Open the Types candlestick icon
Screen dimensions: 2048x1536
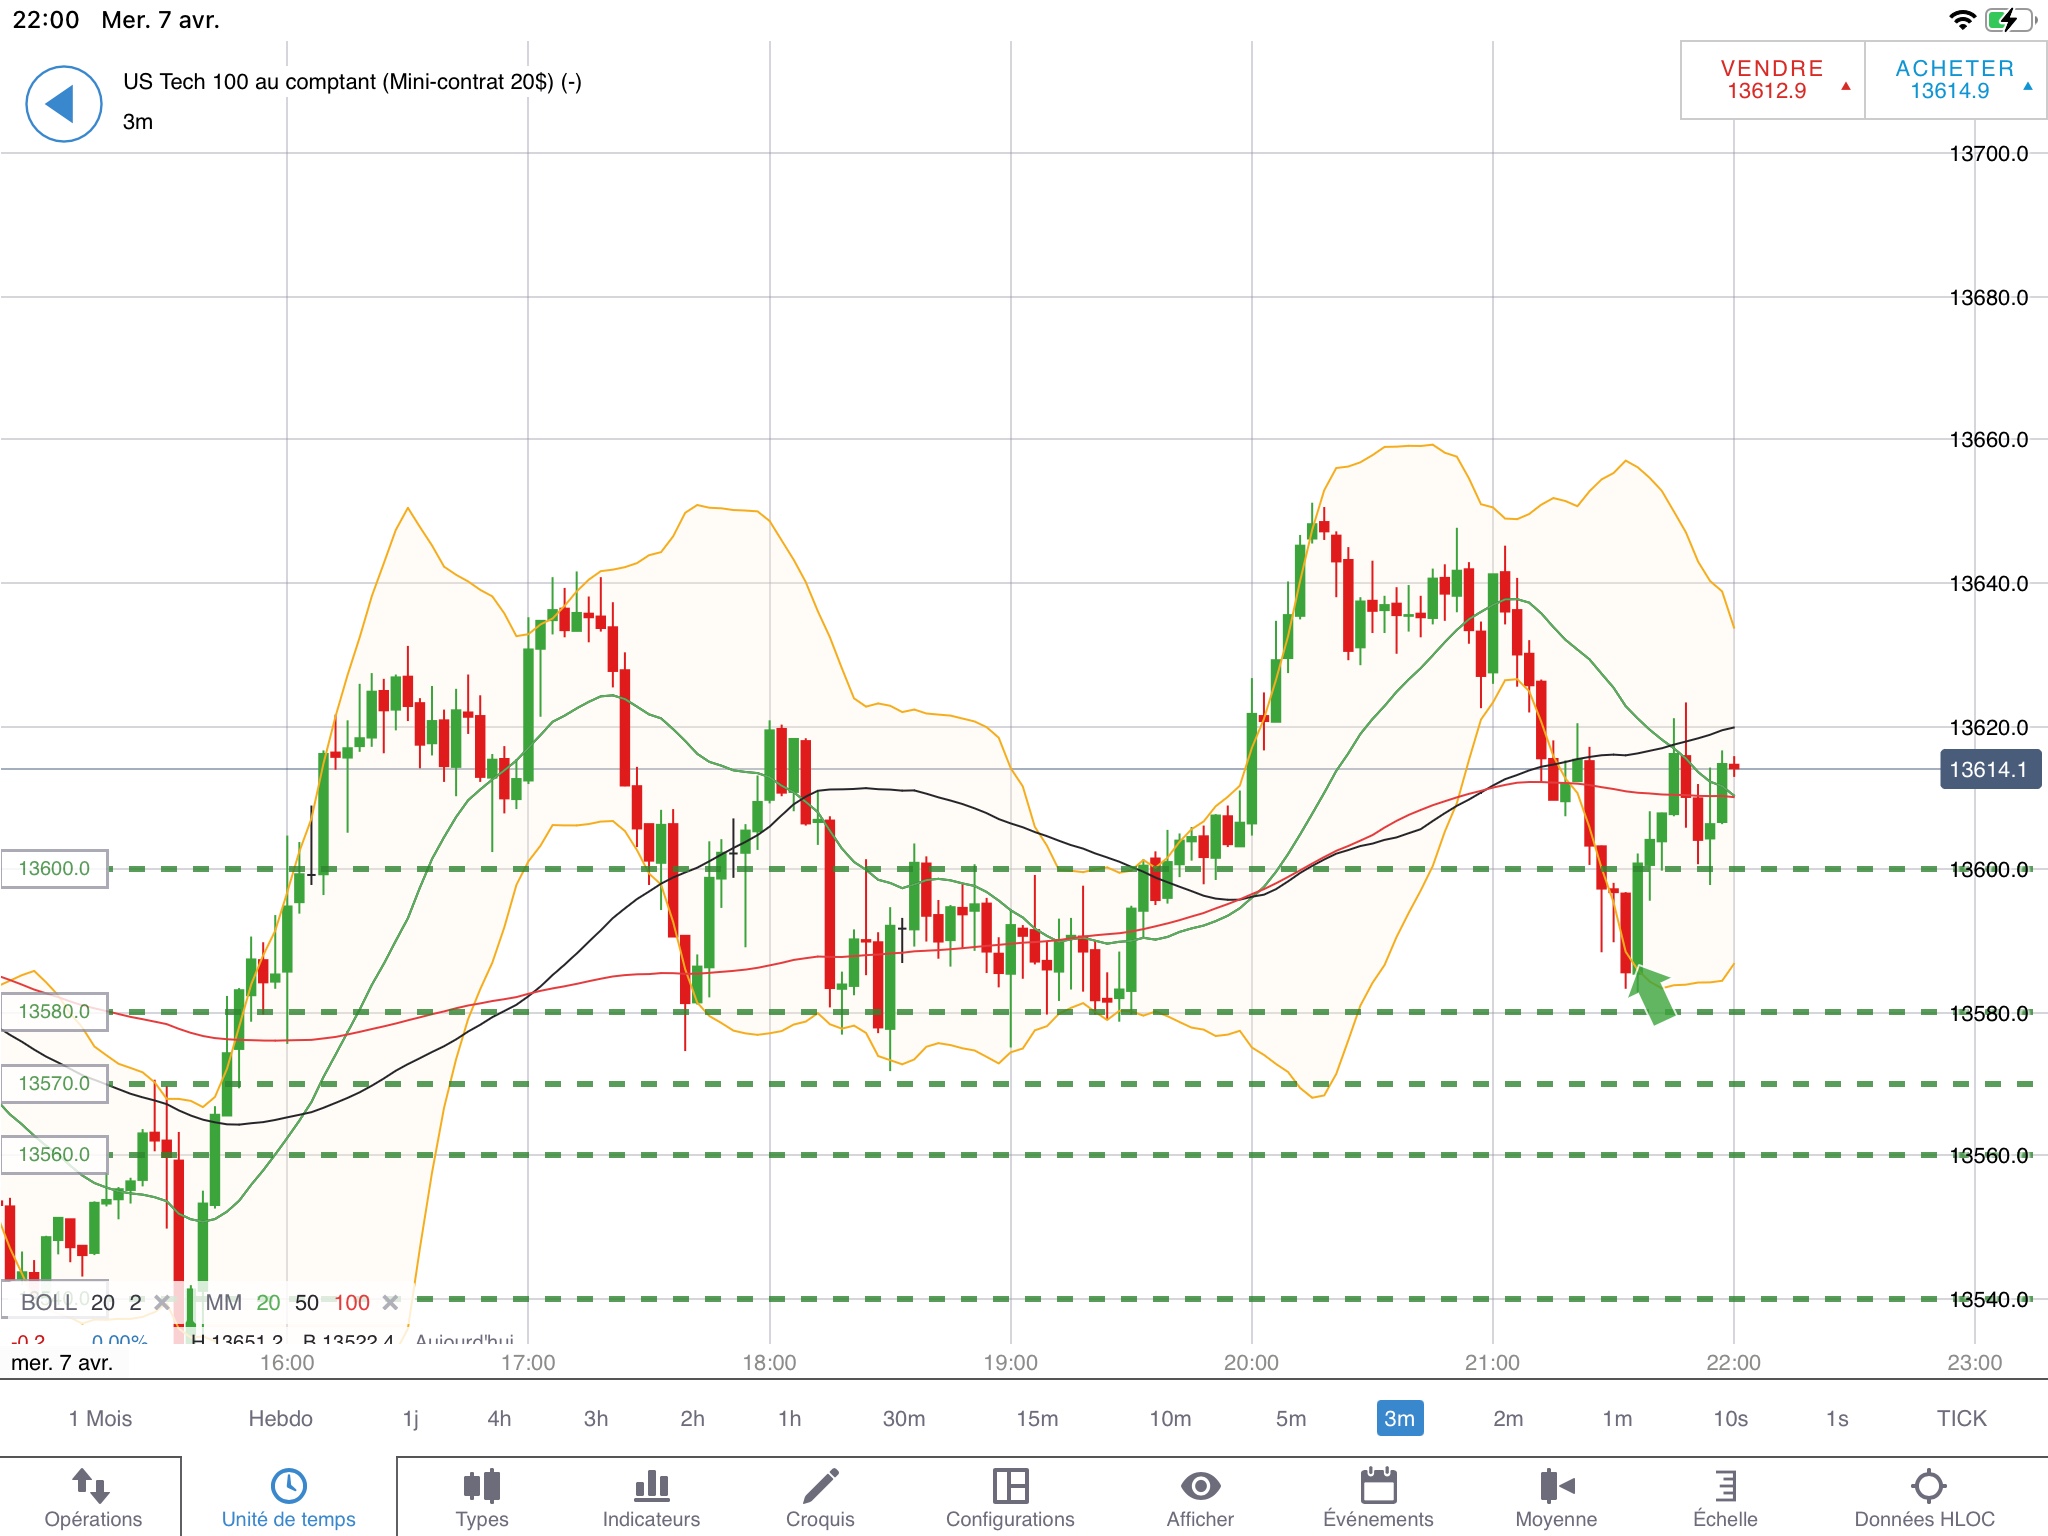(482, 1486)
